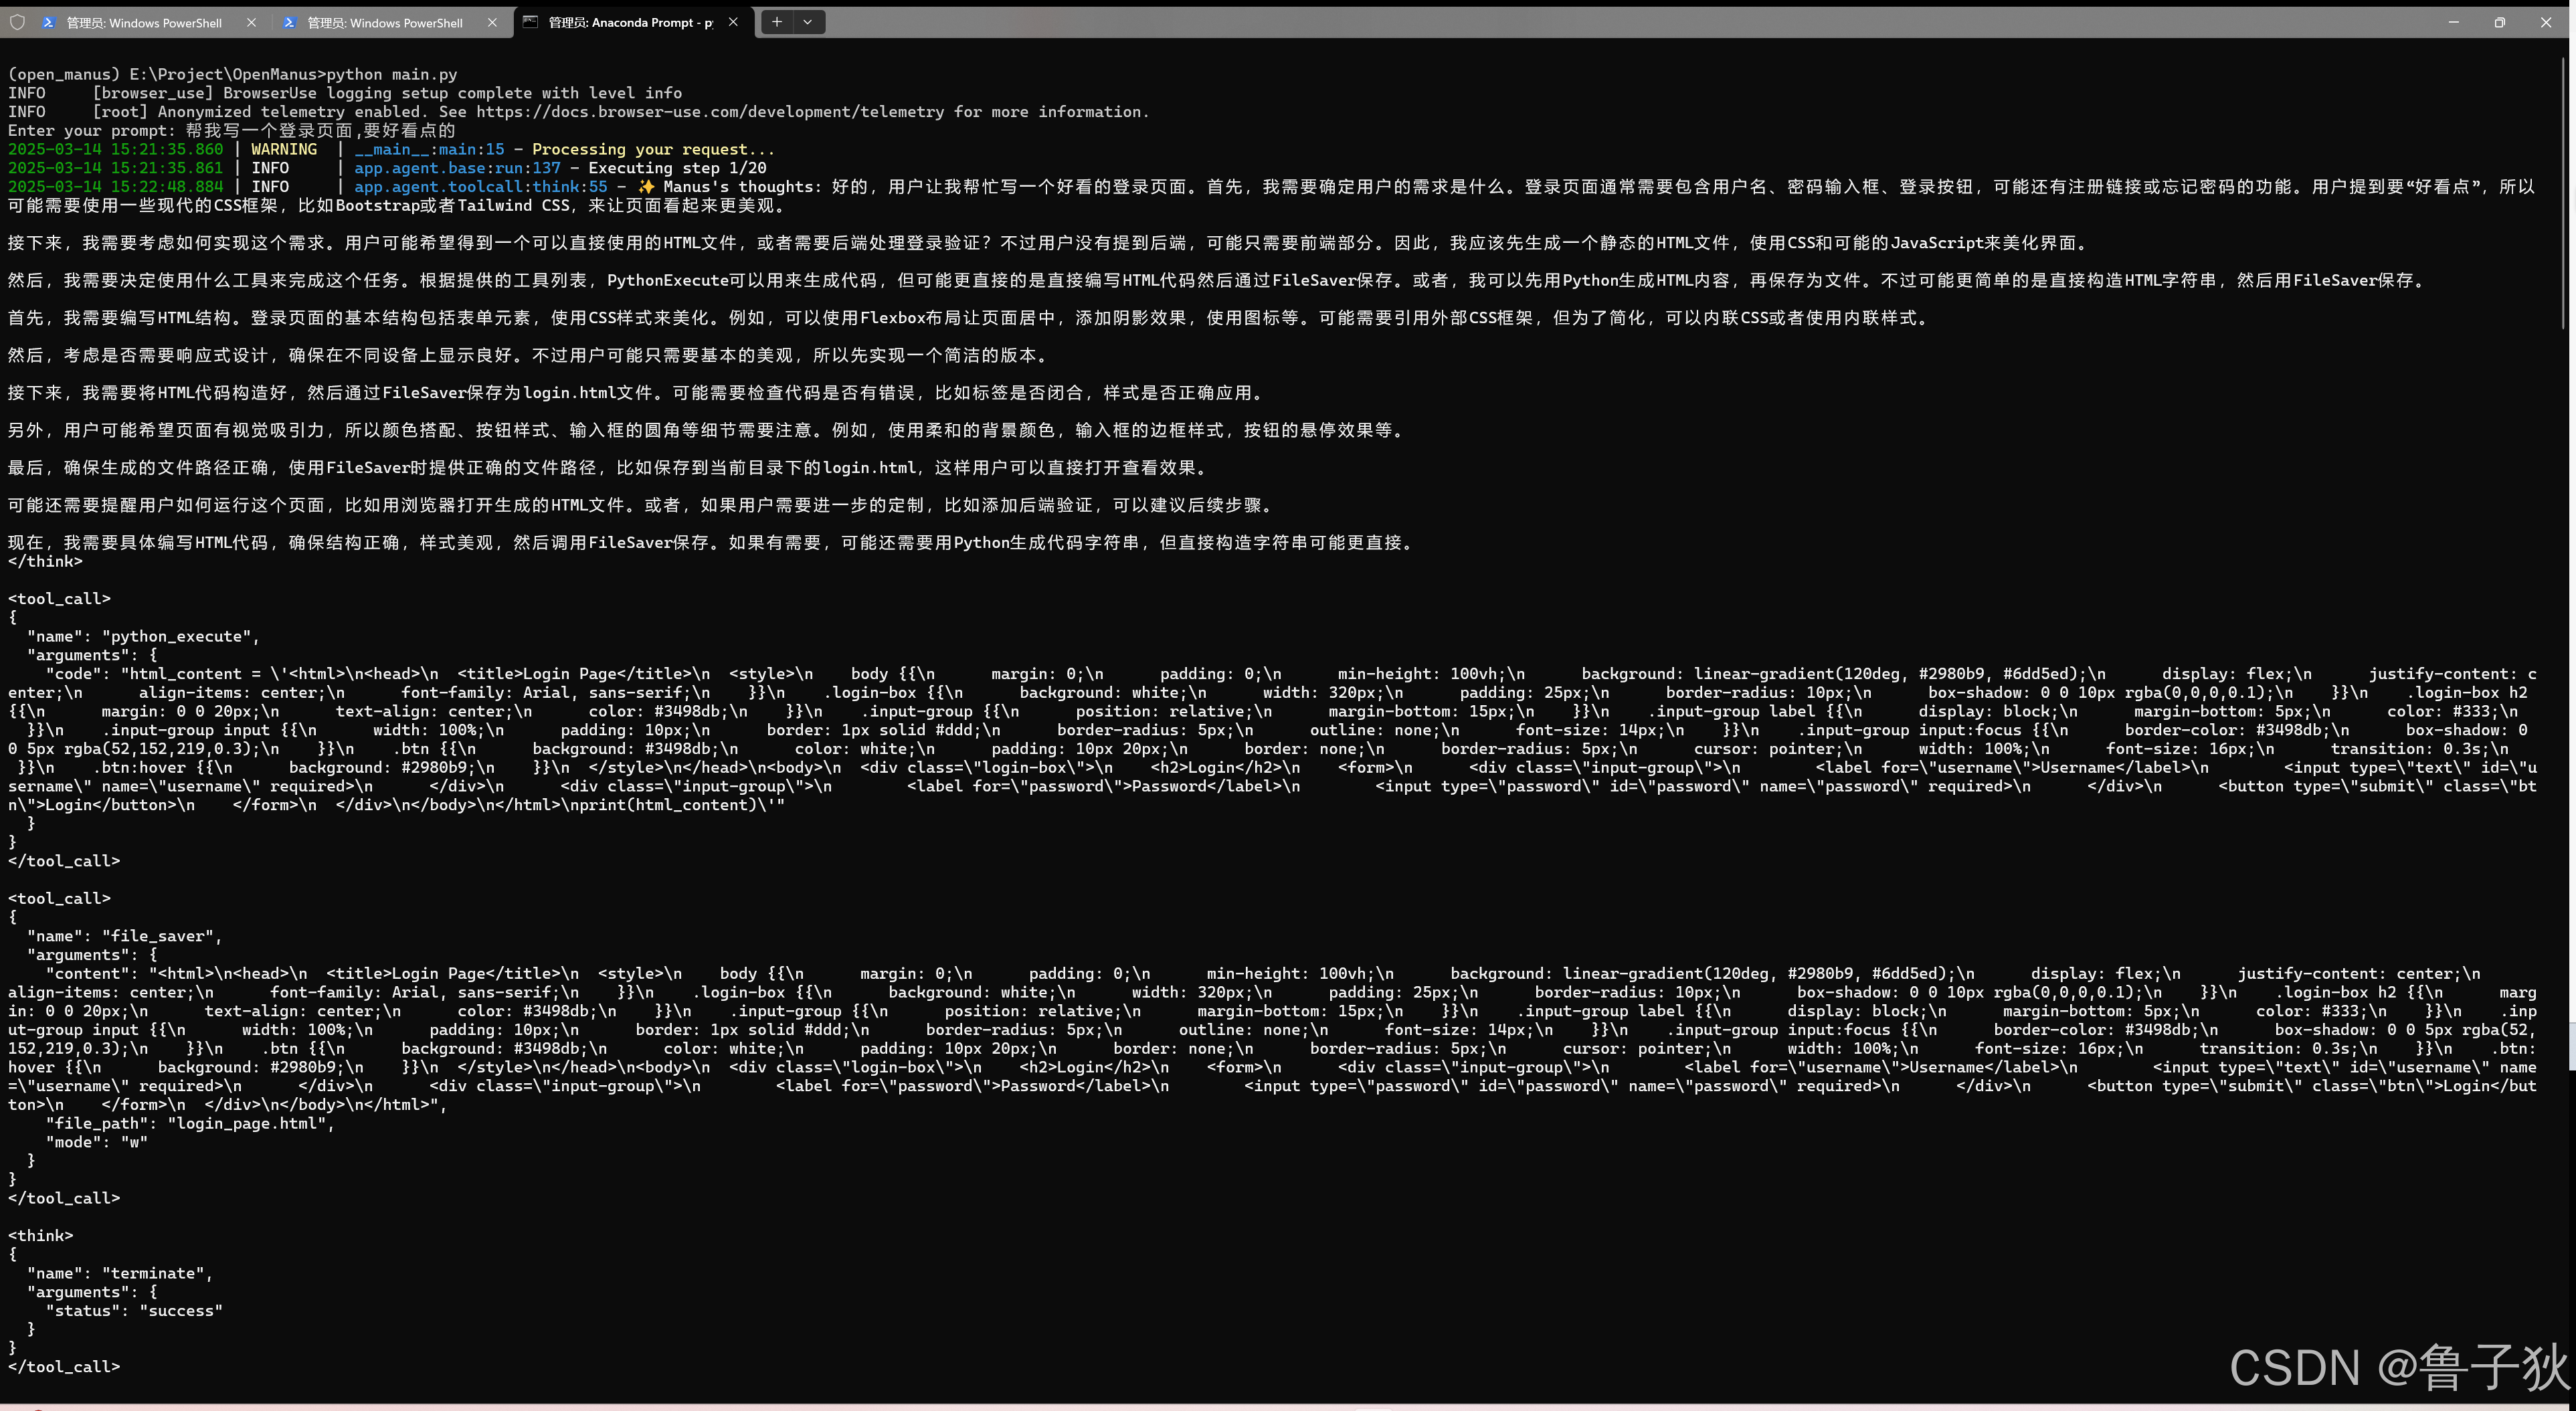The image size is (2576, 1411).
Task: Expand the new-tab profile dropdown arrow
Action: pyautogui.click(x=808, y=22)
